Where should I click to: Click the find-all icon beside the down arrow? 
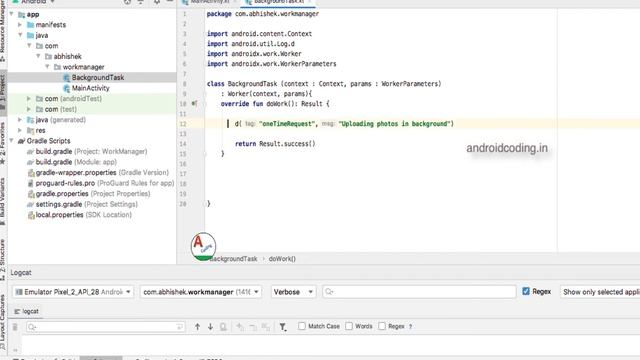pyautogui.click(x=223, y=327)
